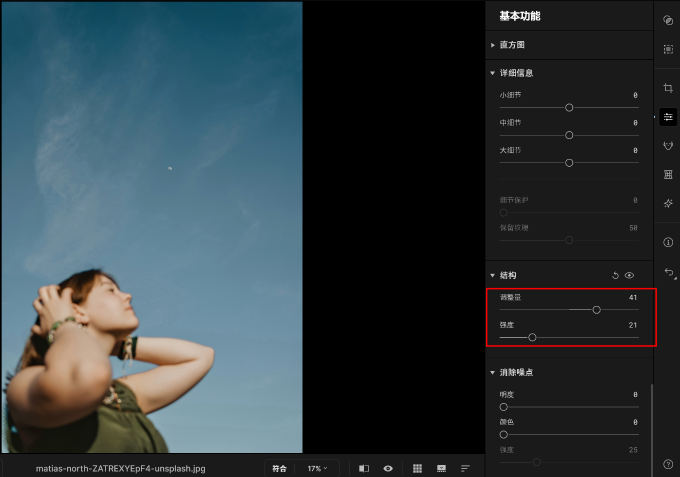This screenshot has height=477, width=680.
Task: Reset the 结构 section with the reset icon
Action: 615,275
